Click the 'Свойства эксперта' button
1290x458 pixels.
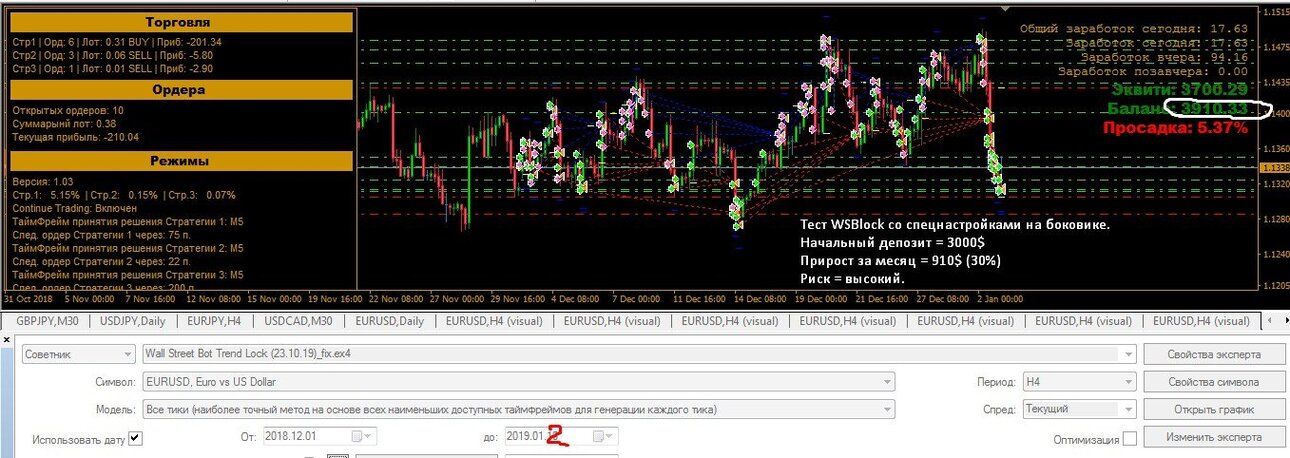click(1214, 355)
